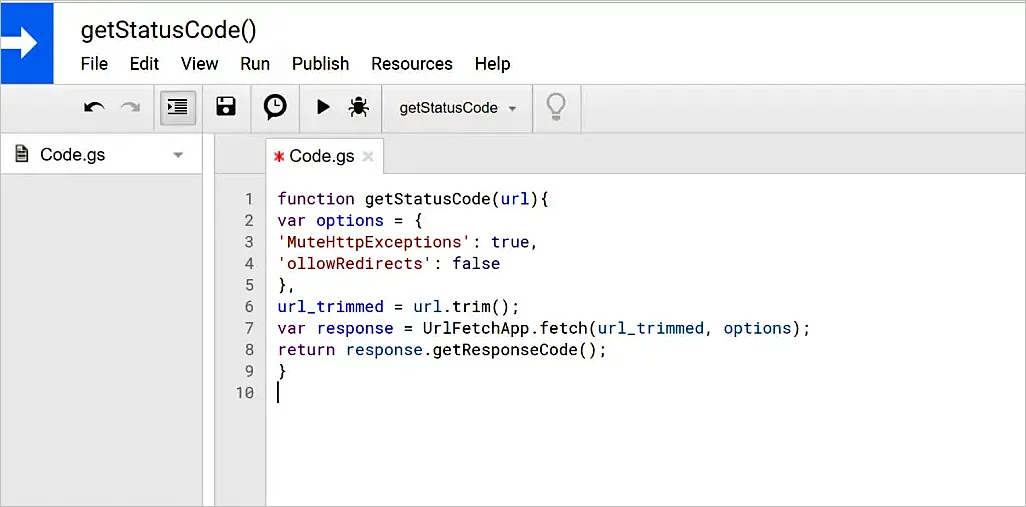The width and height of the screenshot is (1026, 507).
Task: Click url.trim() in line 6
Action: pos(461,307)
